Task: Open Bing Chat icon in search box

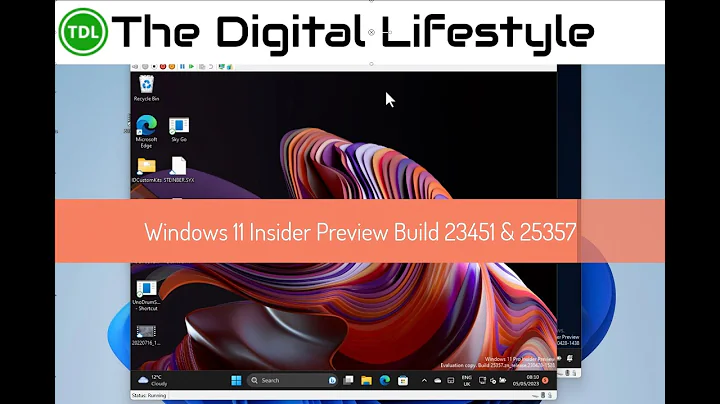Action: (332, 380)
